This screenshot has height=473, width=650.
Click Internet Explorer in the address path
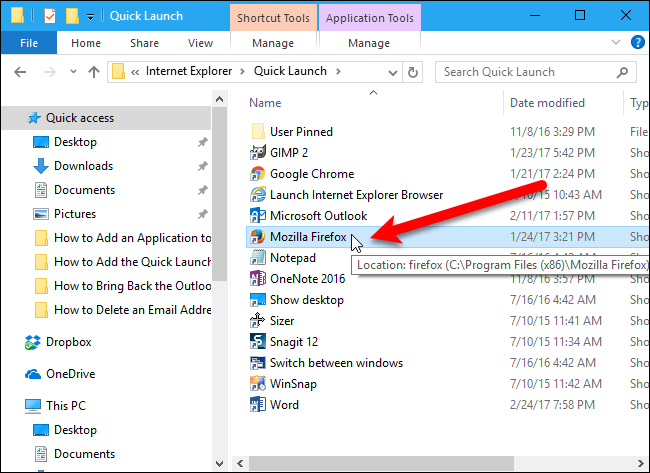[189, 71]
